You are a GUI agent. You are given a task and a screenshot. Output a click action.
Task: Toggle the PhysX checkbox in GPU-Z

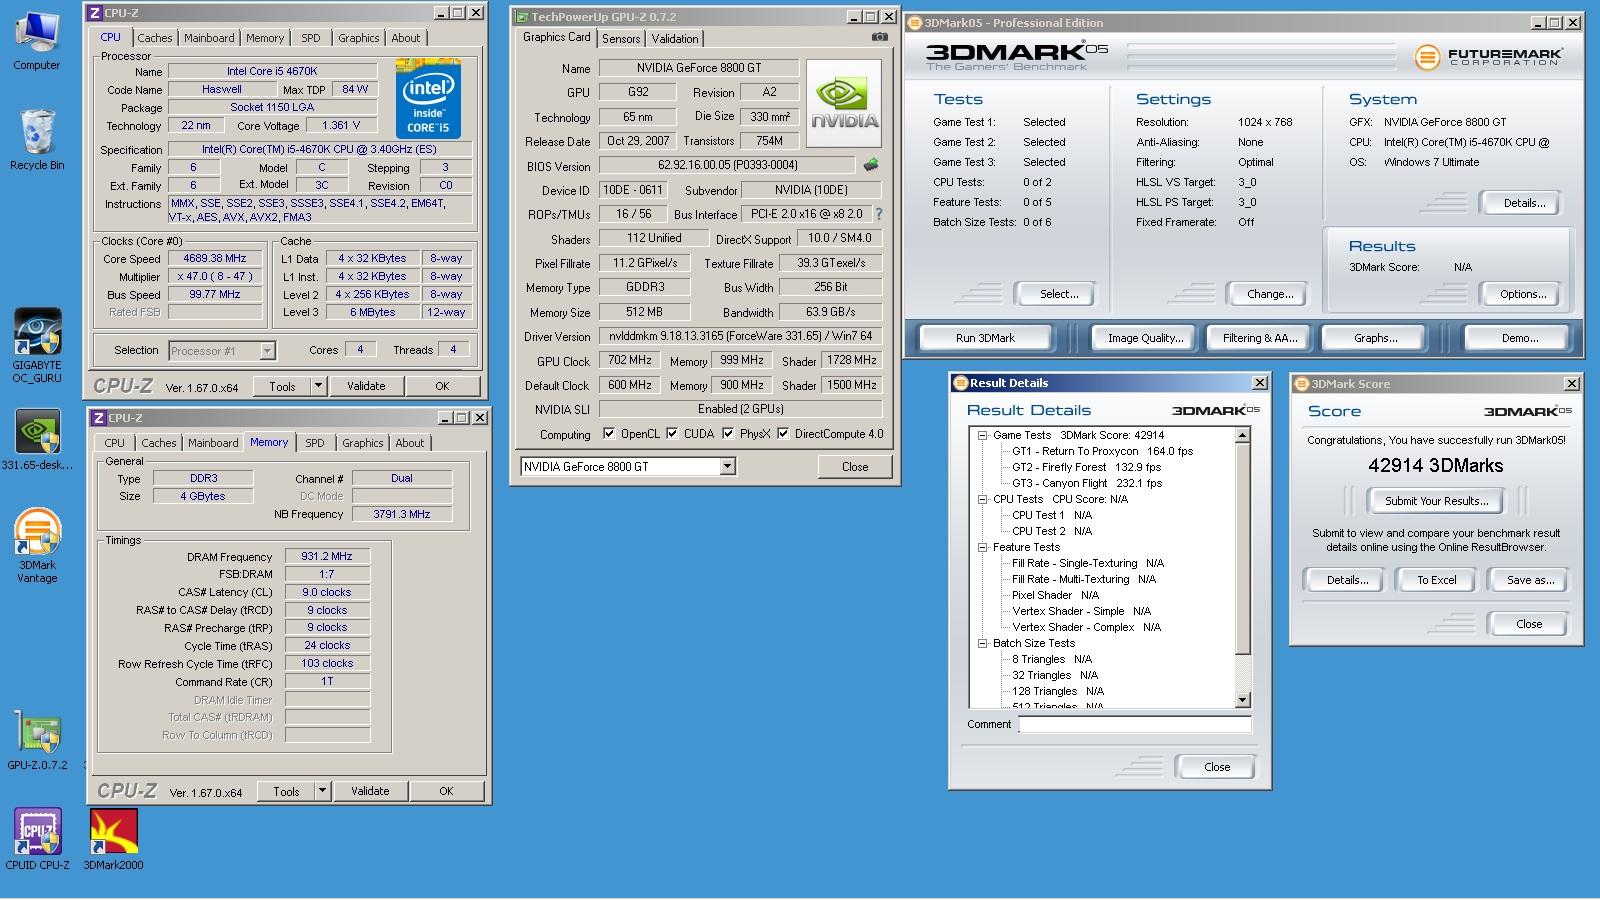point(728,434)
